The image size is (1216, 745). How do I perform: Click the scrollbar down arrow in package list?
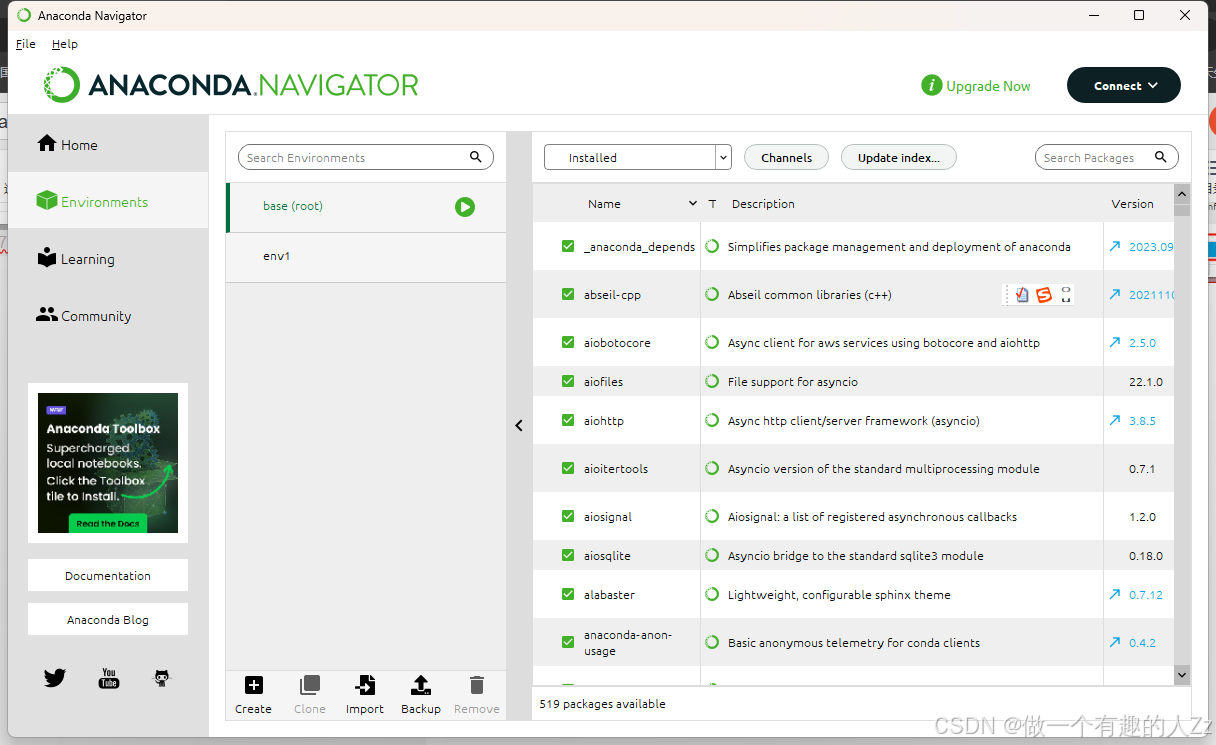(x=1182, y=675)
